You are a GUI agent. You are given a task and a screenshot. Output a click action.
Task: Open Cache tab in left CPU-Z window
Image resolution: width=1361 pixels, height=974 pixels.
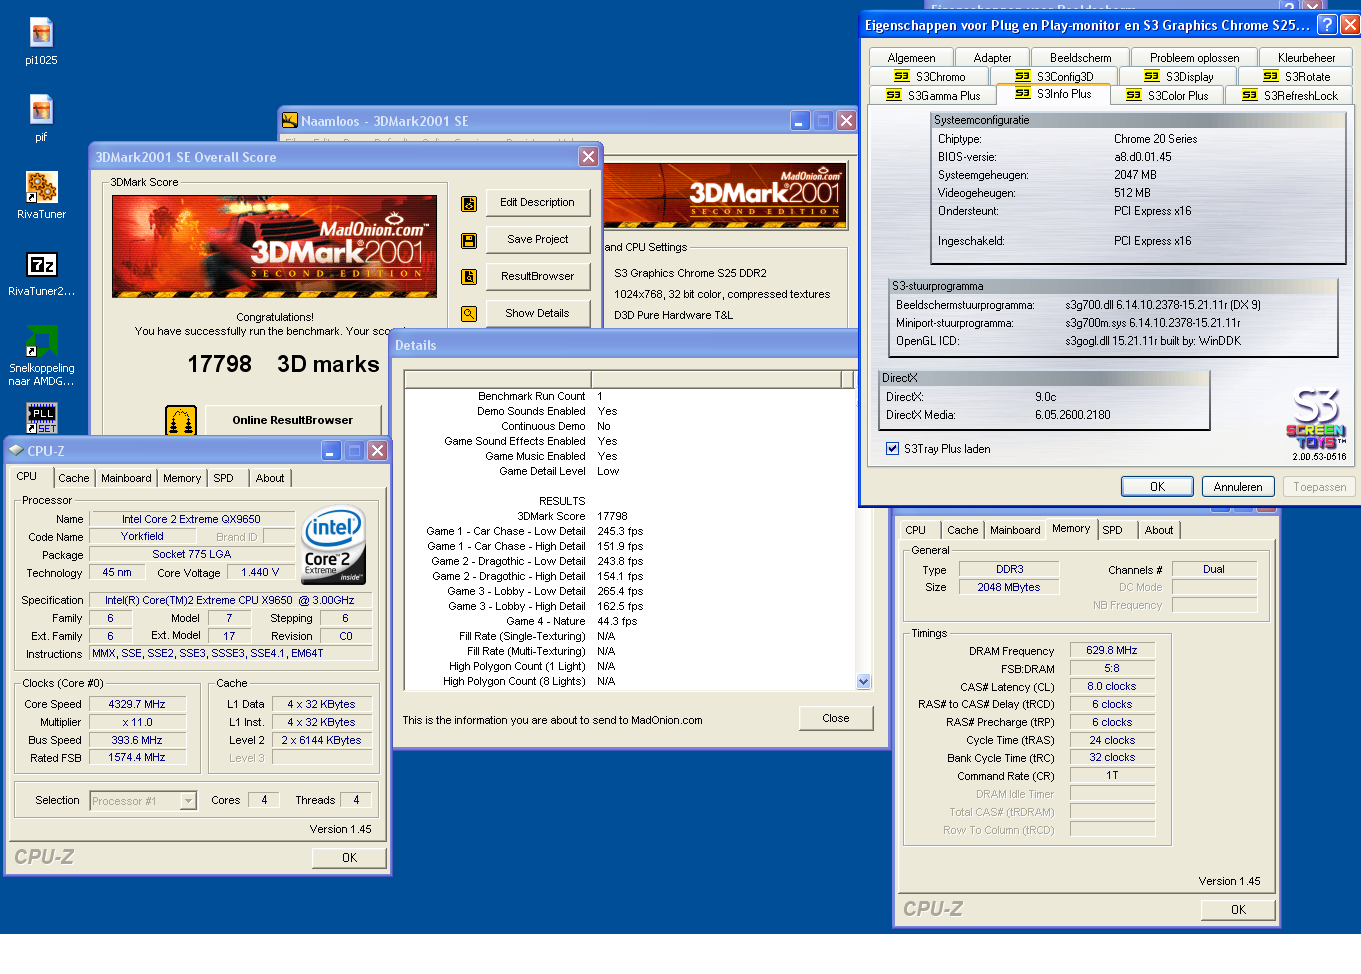point(73,478)
